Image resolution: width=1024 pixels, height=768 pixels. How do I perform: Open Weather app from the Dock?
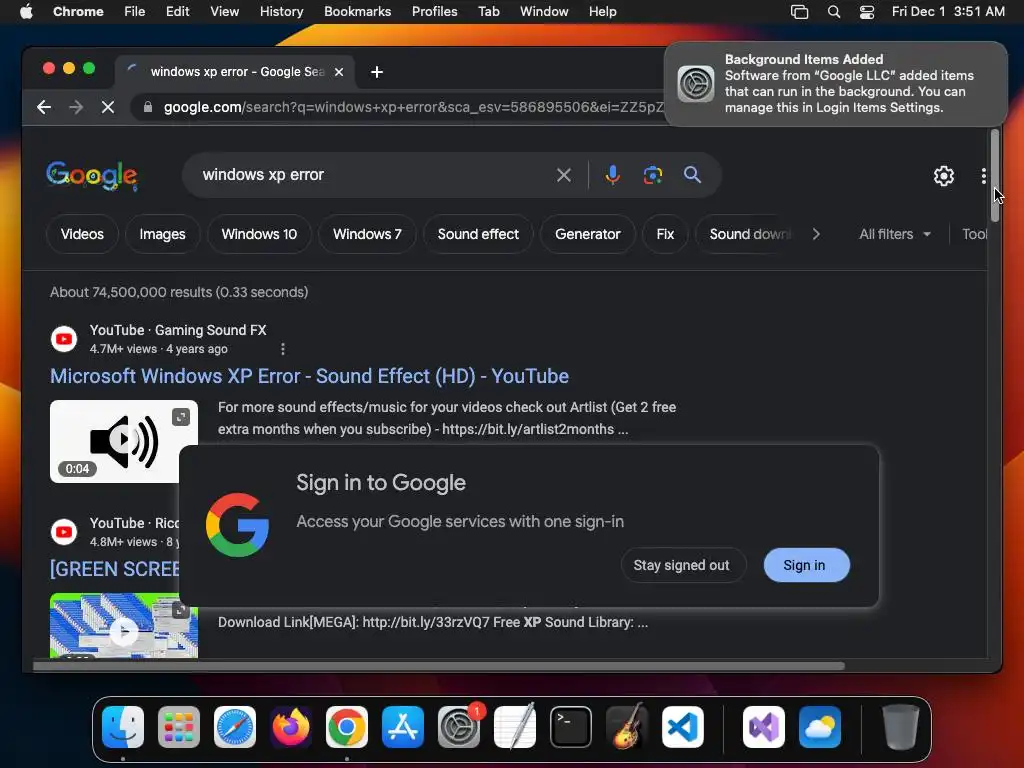point(820,727)
